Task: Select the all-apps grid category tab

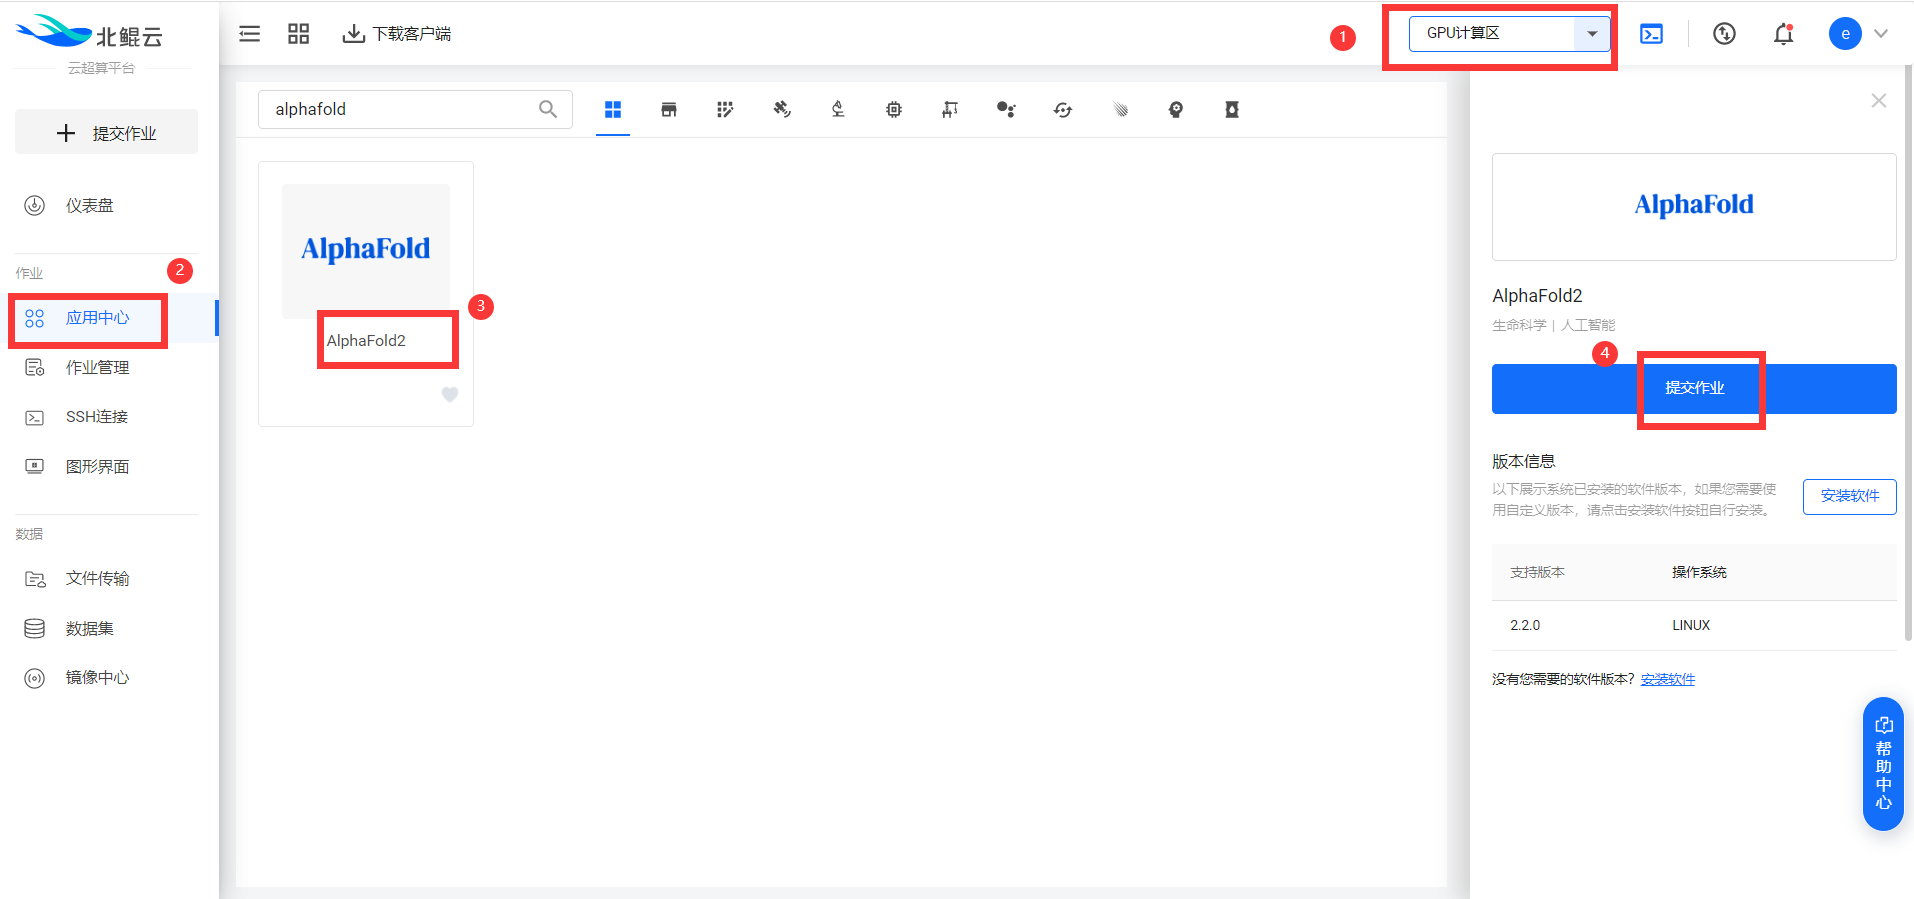Action: point(613,109)
